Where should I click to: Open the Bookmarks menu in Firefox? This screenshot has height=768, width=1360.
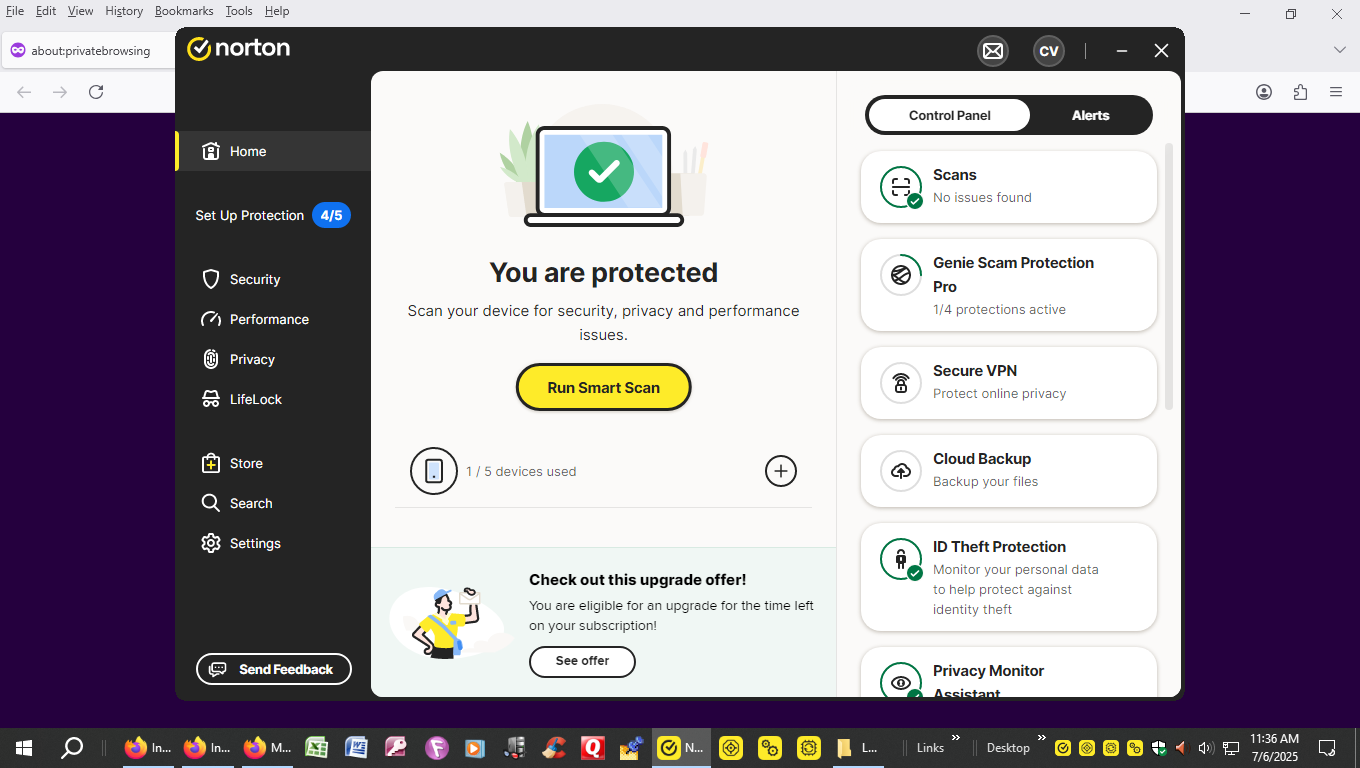tap(184, 11)
